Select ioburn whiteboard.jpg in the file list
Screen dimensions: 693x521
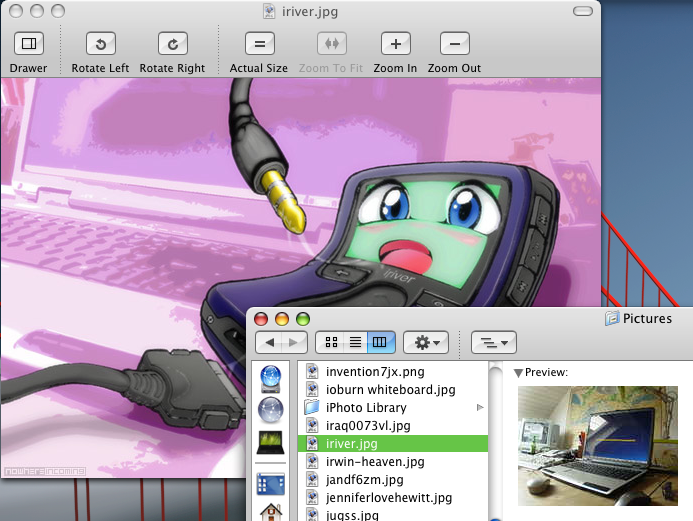click(392, 390)
